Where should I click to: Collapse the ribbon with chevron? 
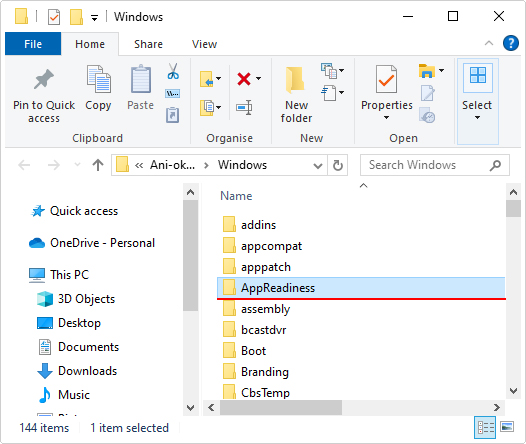click(489, 43)
